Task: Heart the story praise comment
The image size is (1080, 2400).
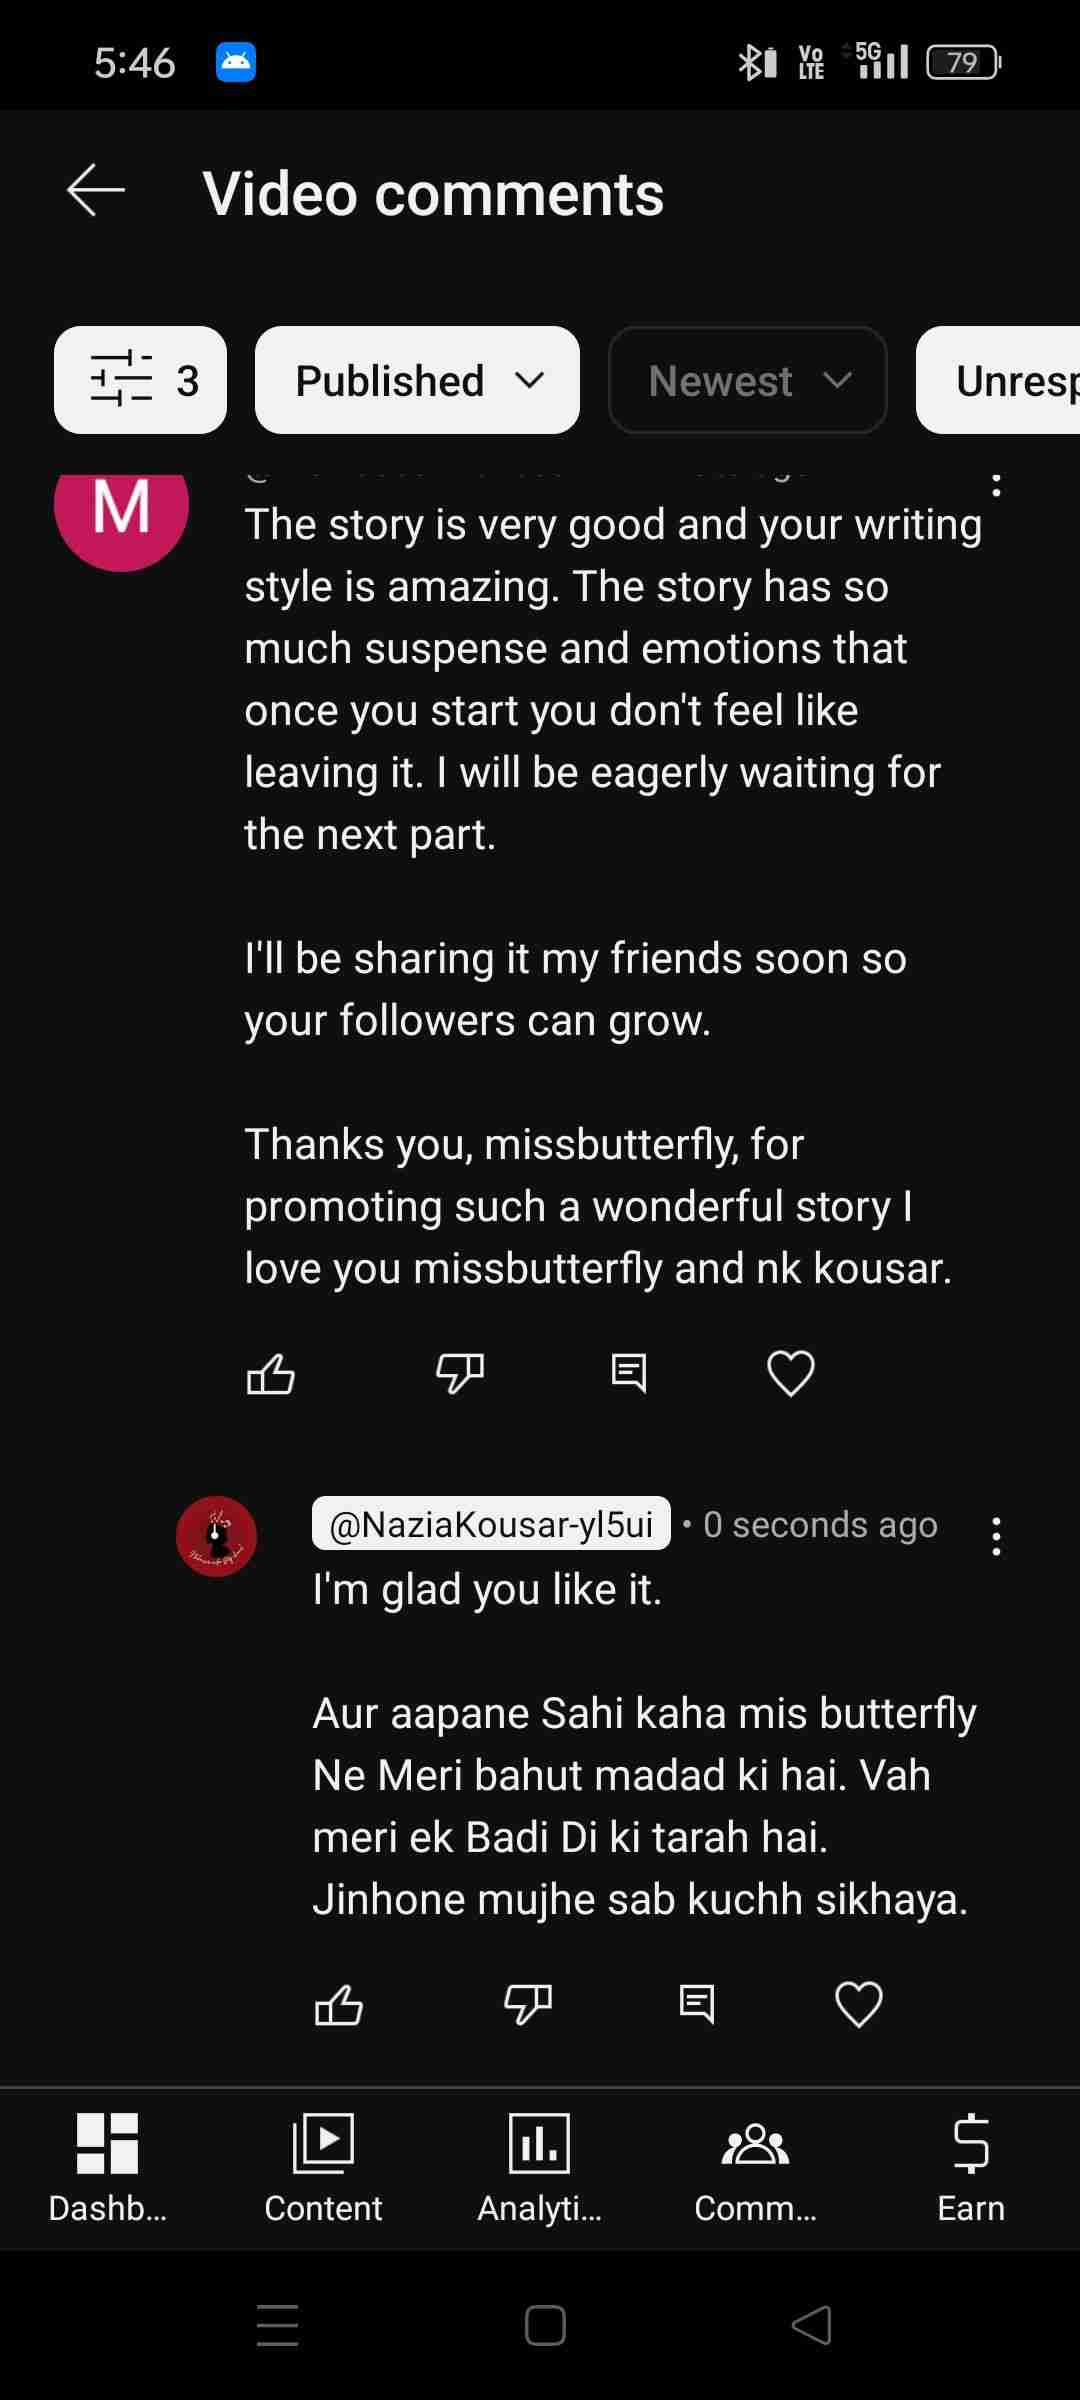Action: 790,1373
